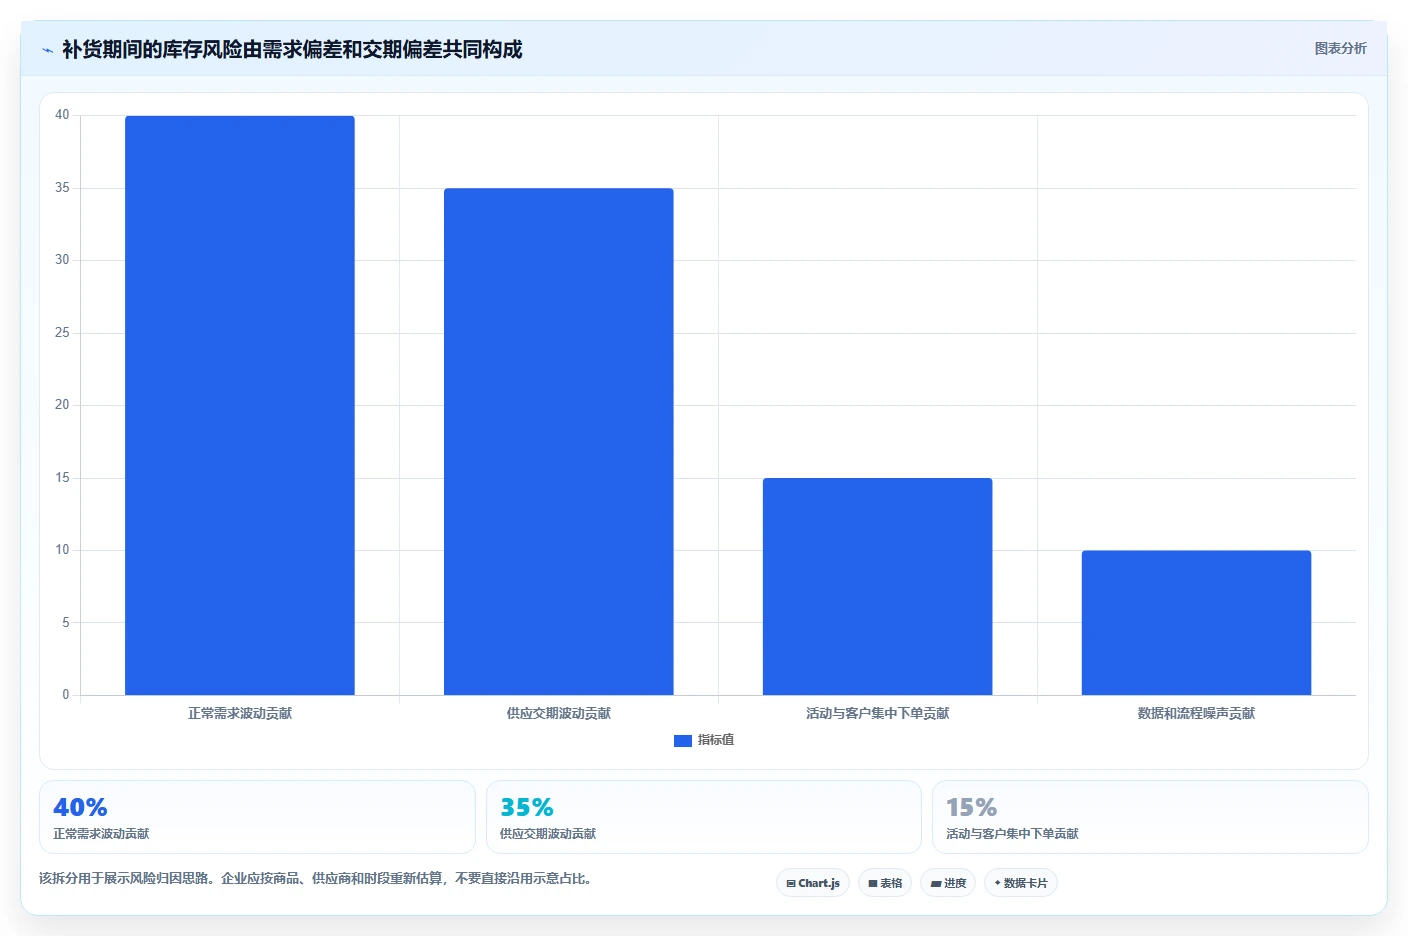Click the Chart.js tag
This screenshot has width=1408, height=936.
[x=813, y=883]
